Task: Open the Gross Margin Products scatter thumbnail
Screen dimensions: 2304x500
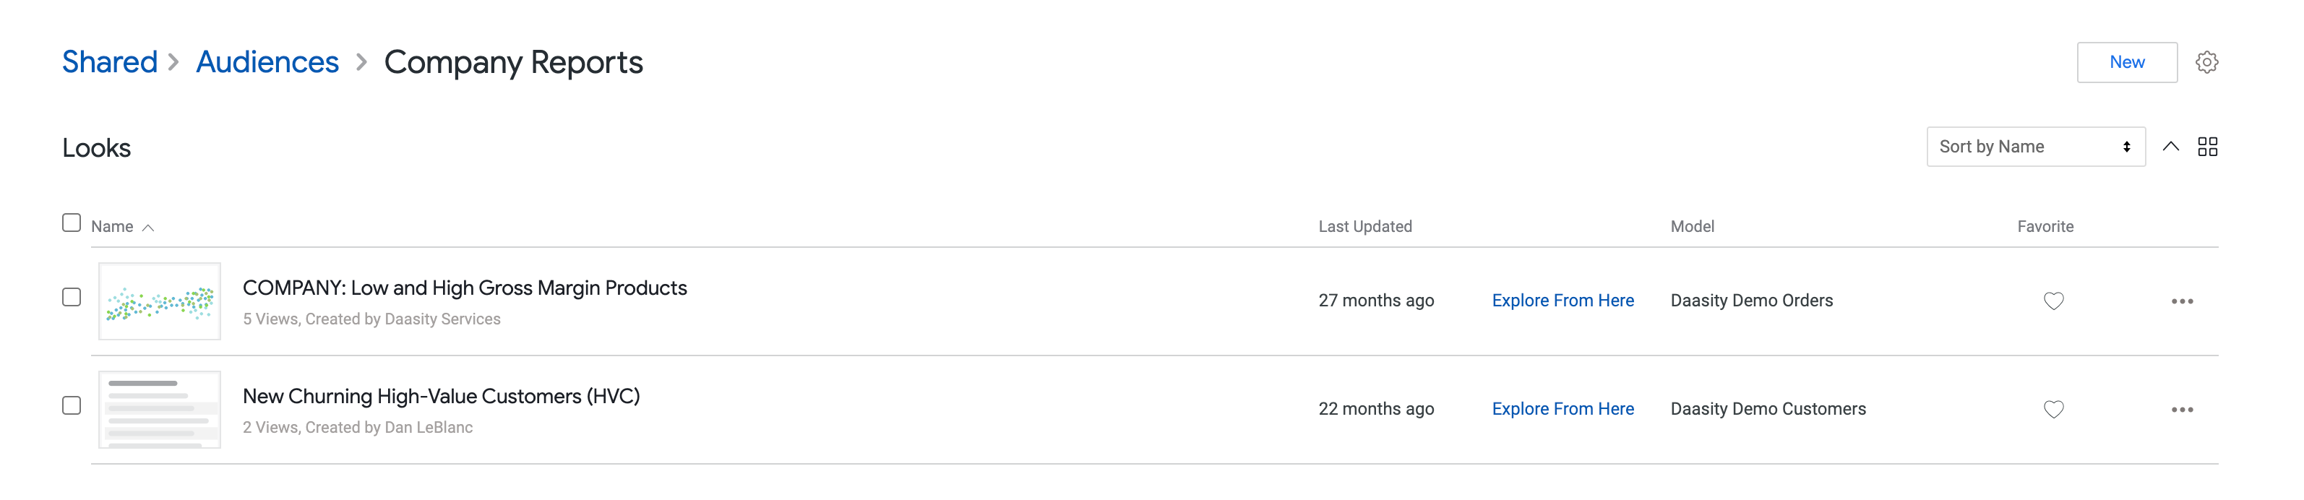Action: click(160, 301)
